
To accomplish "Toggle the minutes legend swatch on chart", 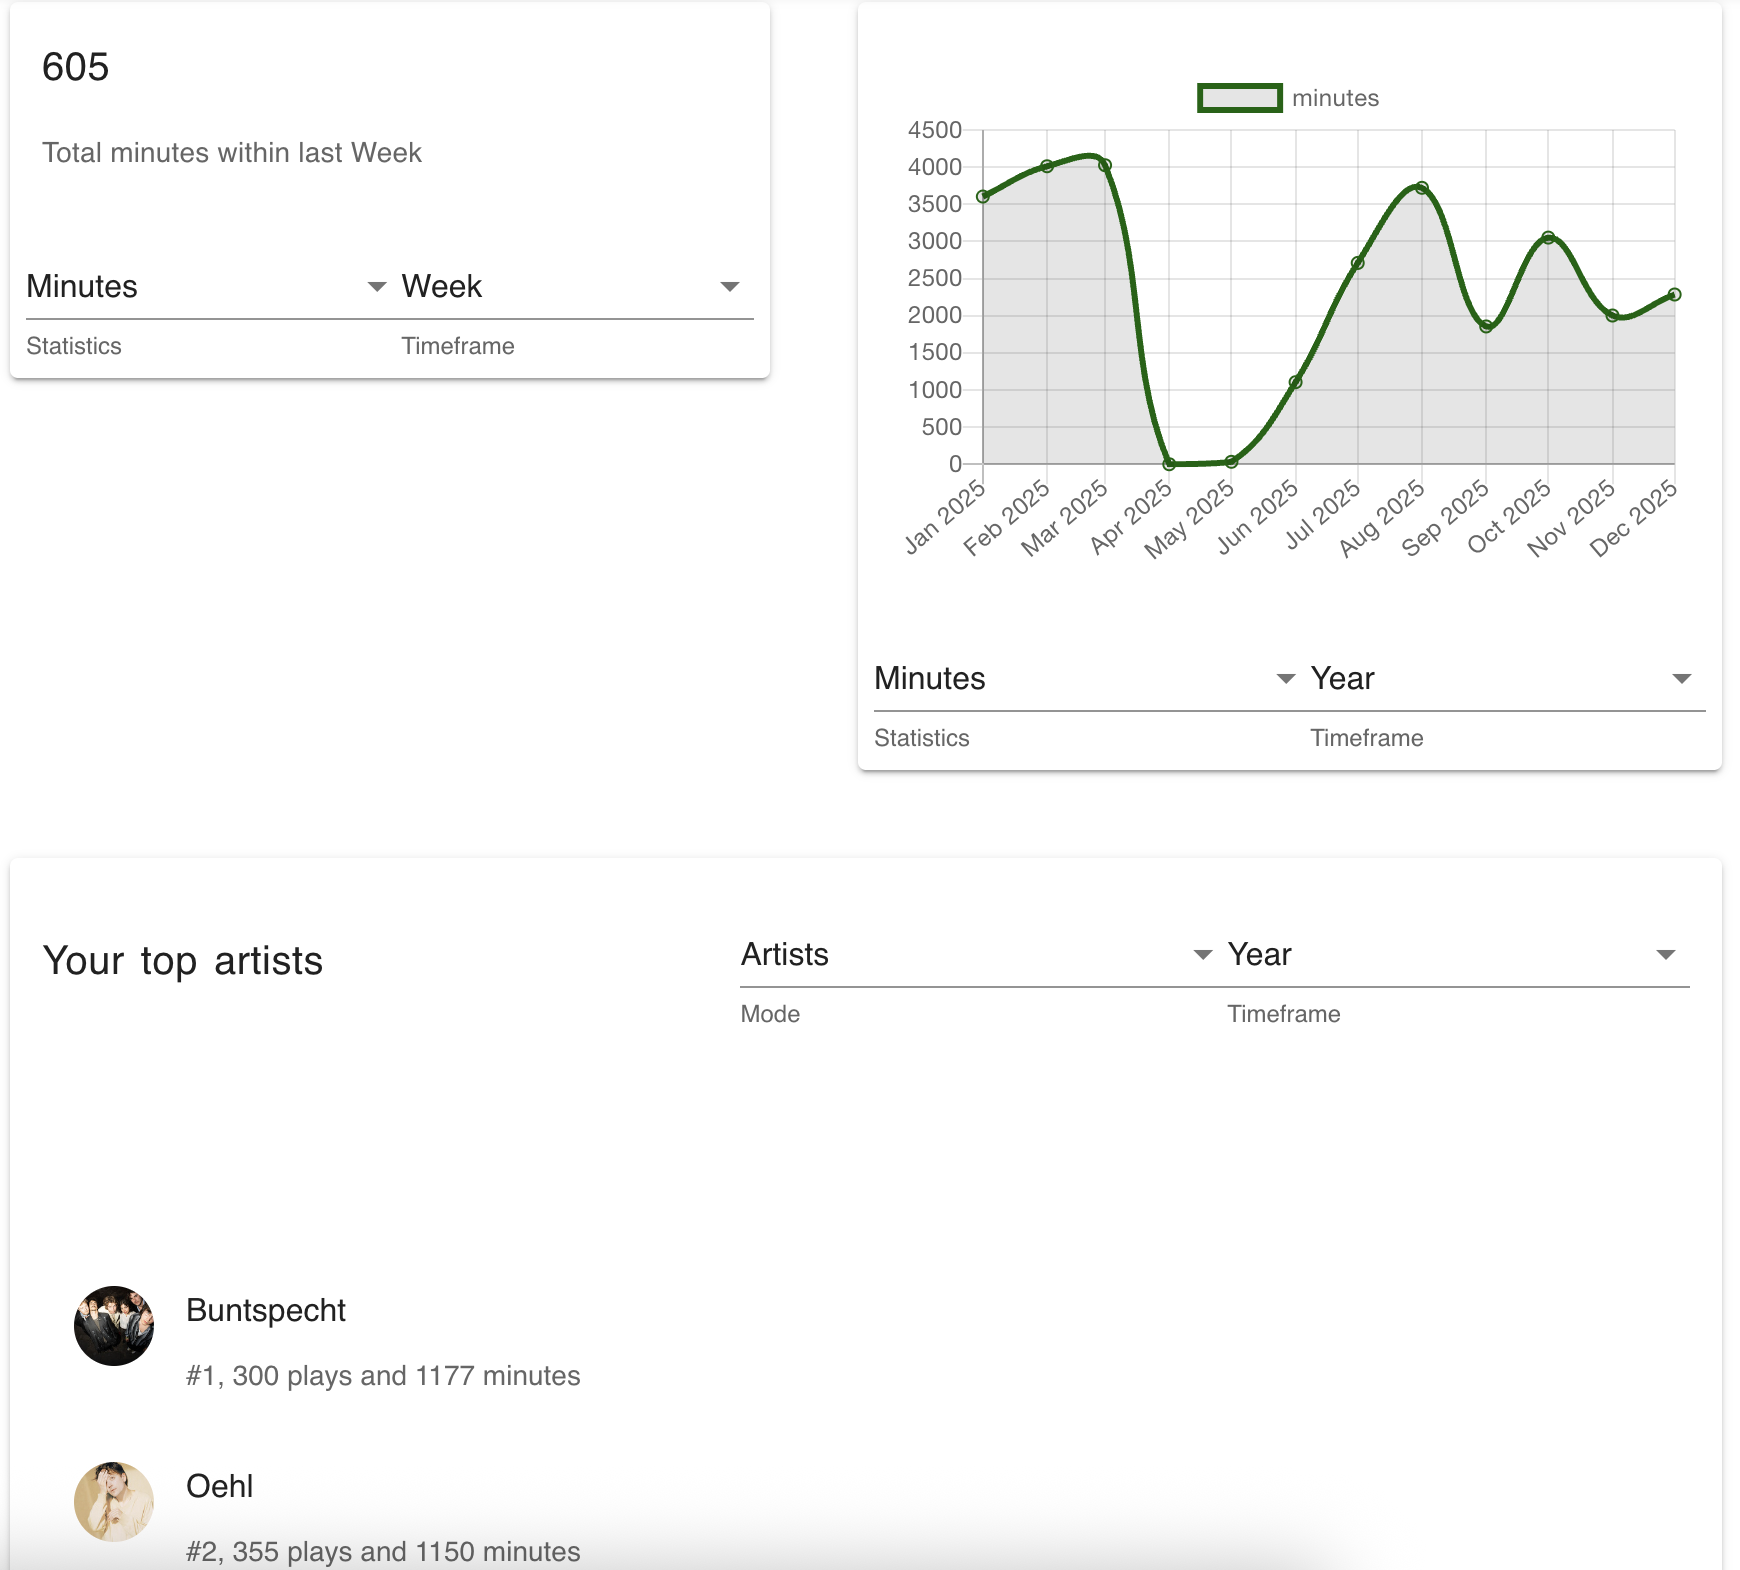I will 1239,98.
